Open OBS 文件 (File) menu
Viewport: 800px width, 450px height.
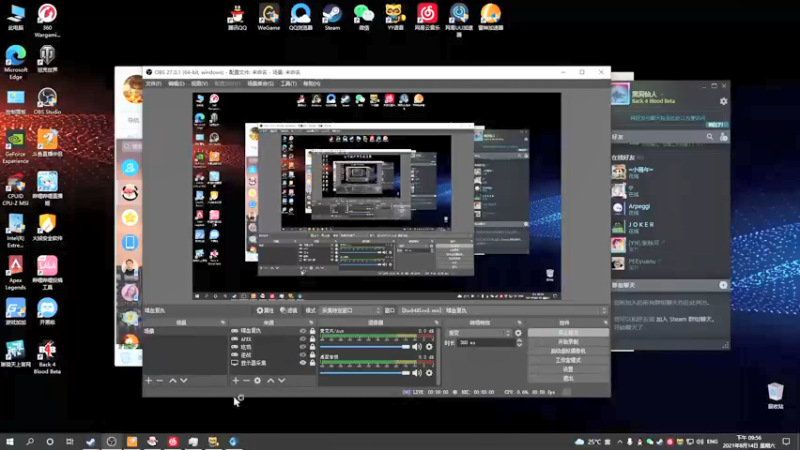(x=153, y=84)
